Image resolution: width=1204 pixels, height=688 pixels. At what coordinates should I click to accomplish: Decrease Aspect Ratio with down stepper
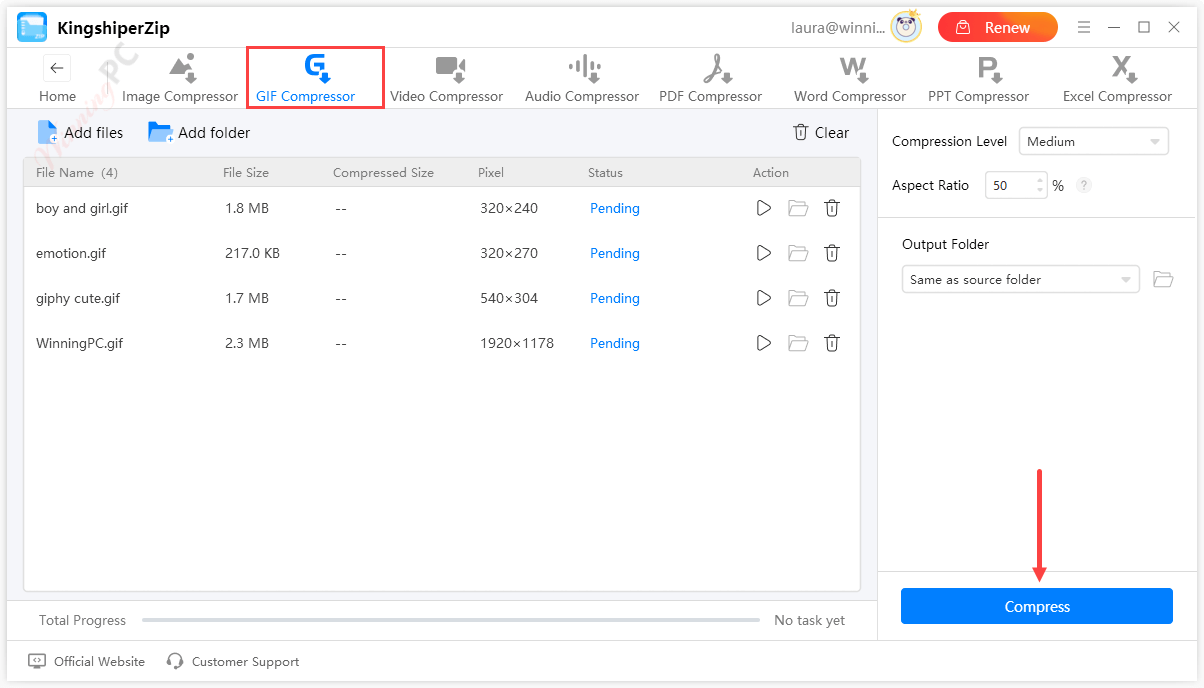click(1041, 191)
